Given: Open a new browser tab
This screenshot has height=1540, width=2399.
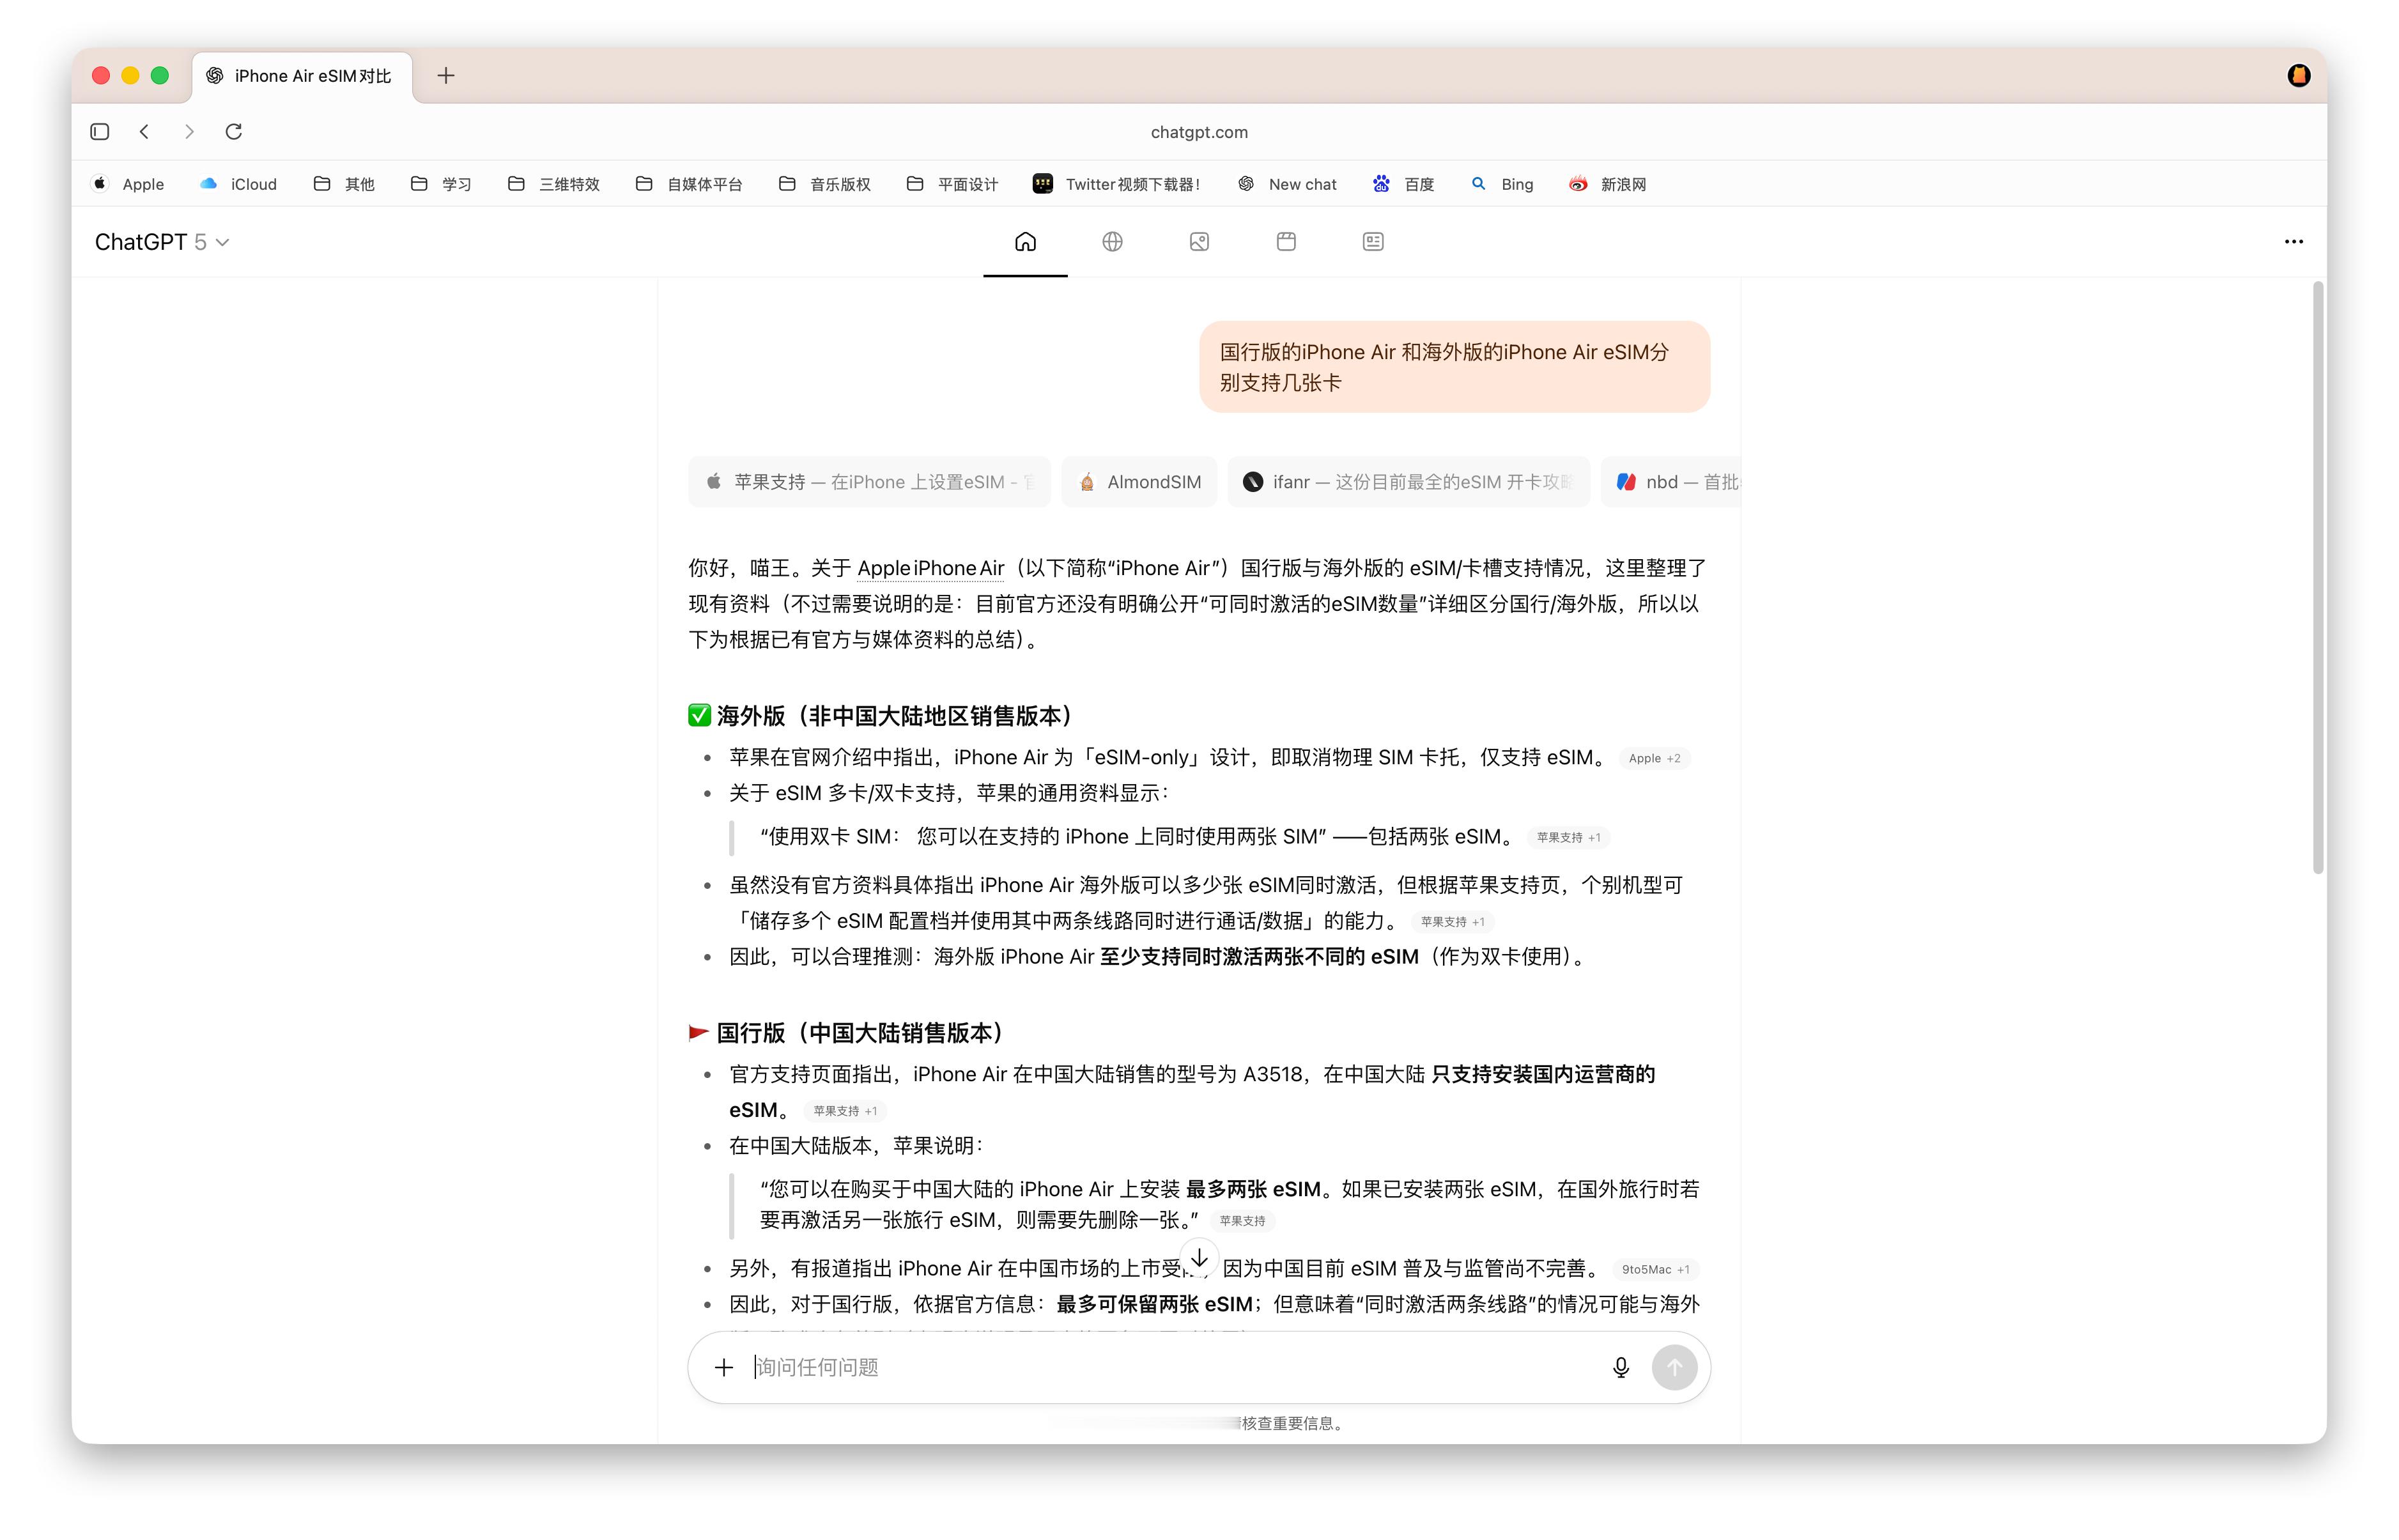Looking at the screenshot, I should click(446, 76).
